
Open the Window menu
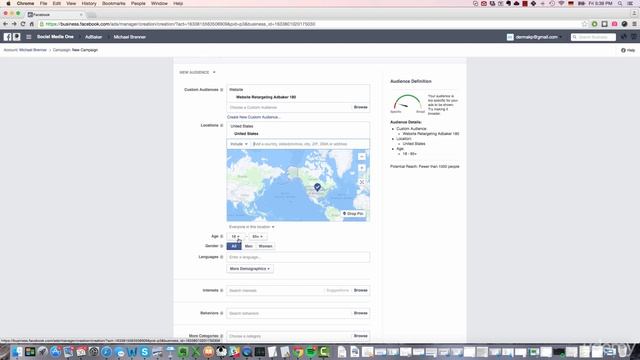pos(159,3)
